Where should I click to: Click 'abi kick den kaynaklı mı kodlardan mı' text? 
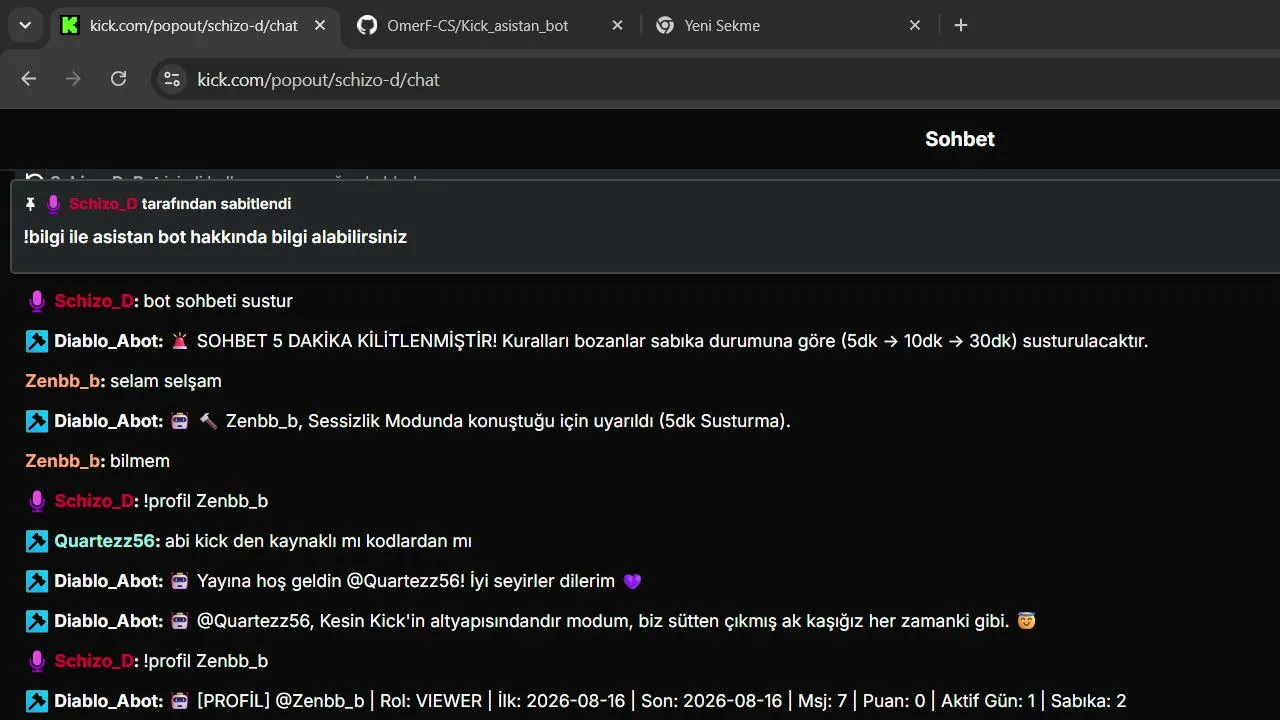pos(318,541)
